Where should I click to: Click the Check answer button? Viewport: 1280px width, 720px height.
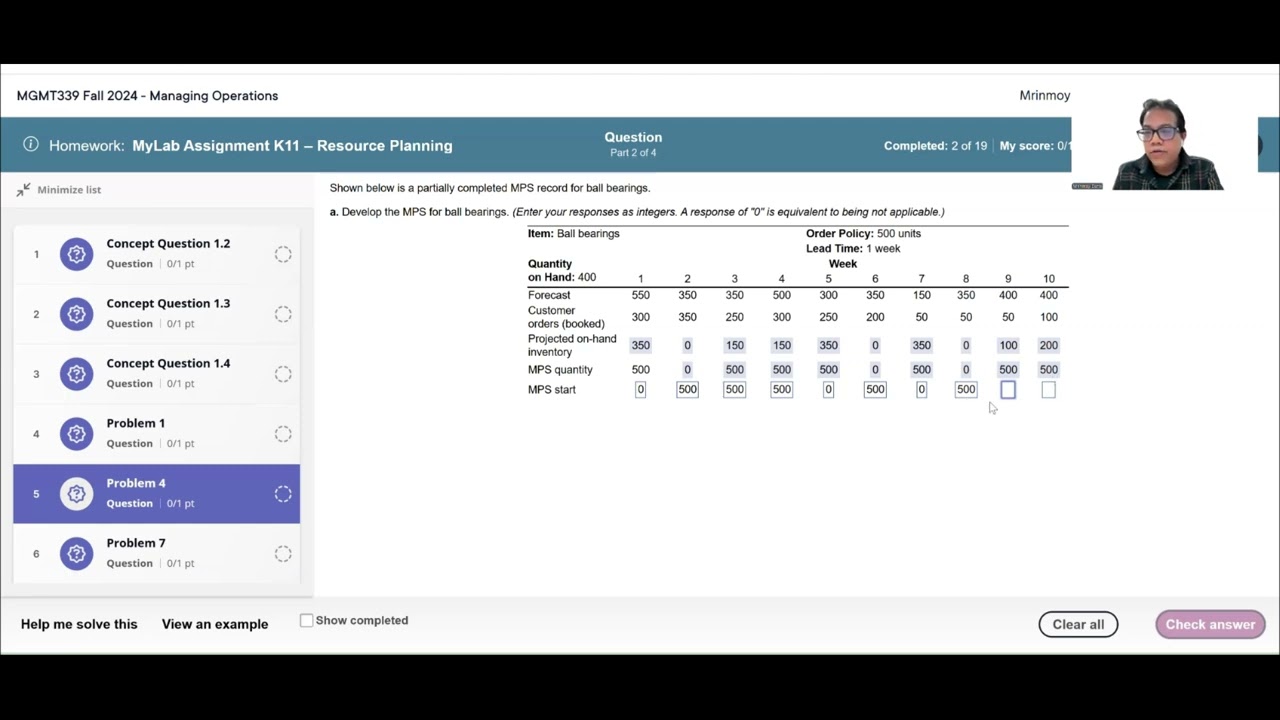click(1210, 624)
